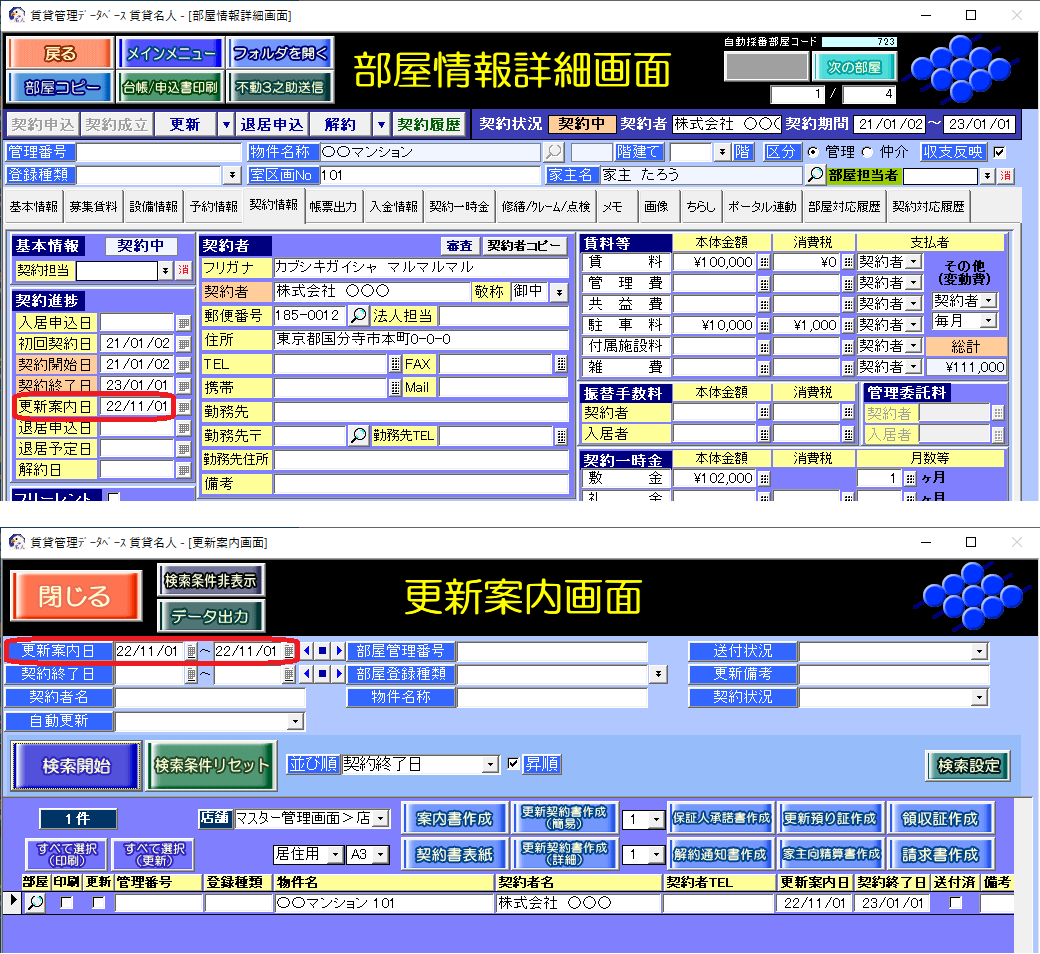Image resolution: width=1040 pixels, height=954 pixels.
Task: Switch to the 入金情報 tab
Action: coord(393,207)
